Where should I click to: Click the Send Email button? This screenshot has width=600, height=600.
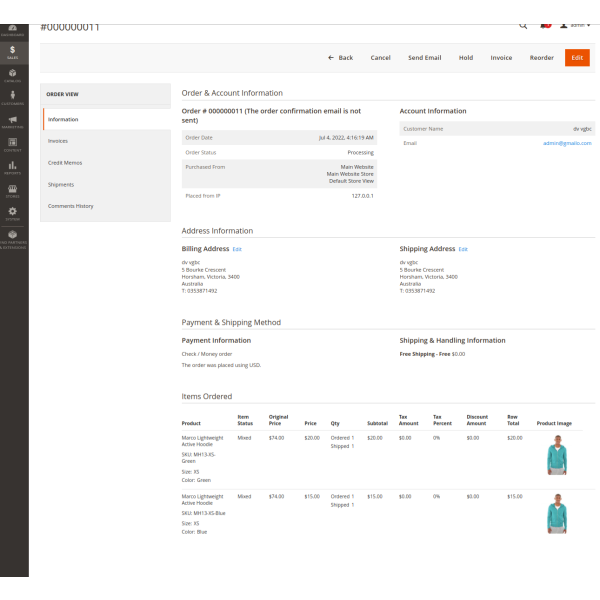click(424, 58)
